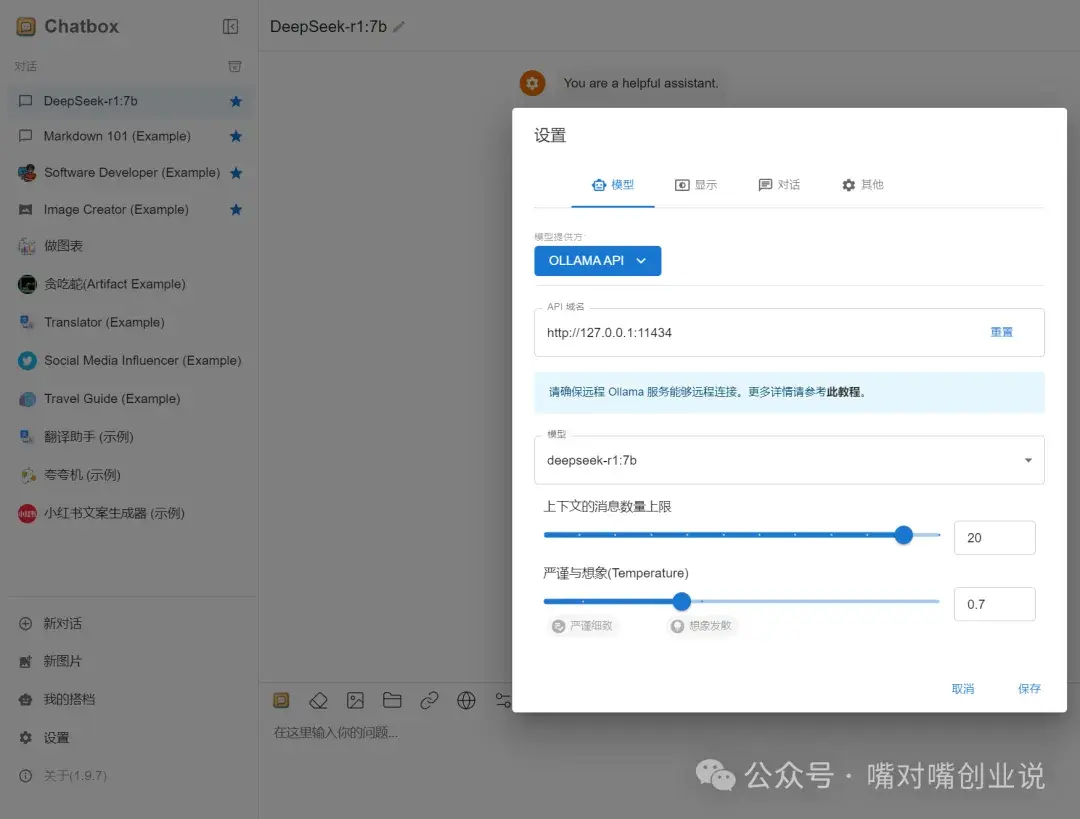Select the system prompt text 'You are a helpful assistant.'

click(x=641, y=83)
